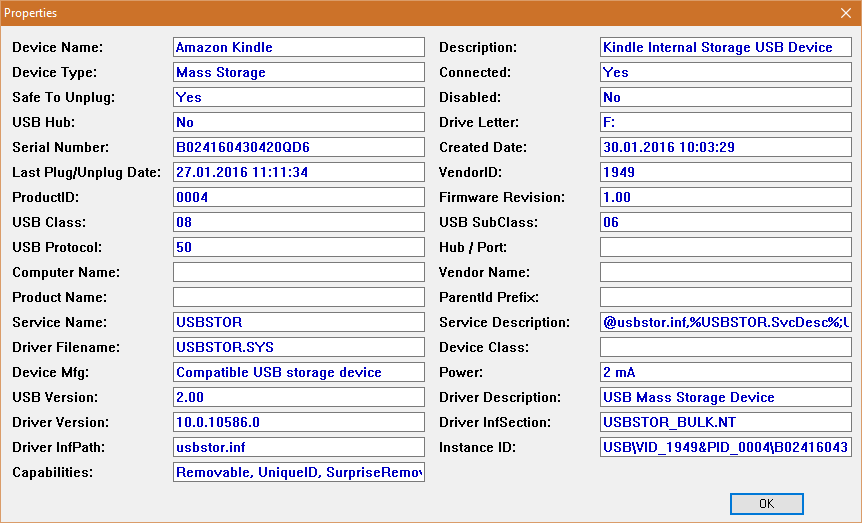Focus the USB Hub value field
The width and height of the screenshot is (862, 523).
(x=299, y=122)
